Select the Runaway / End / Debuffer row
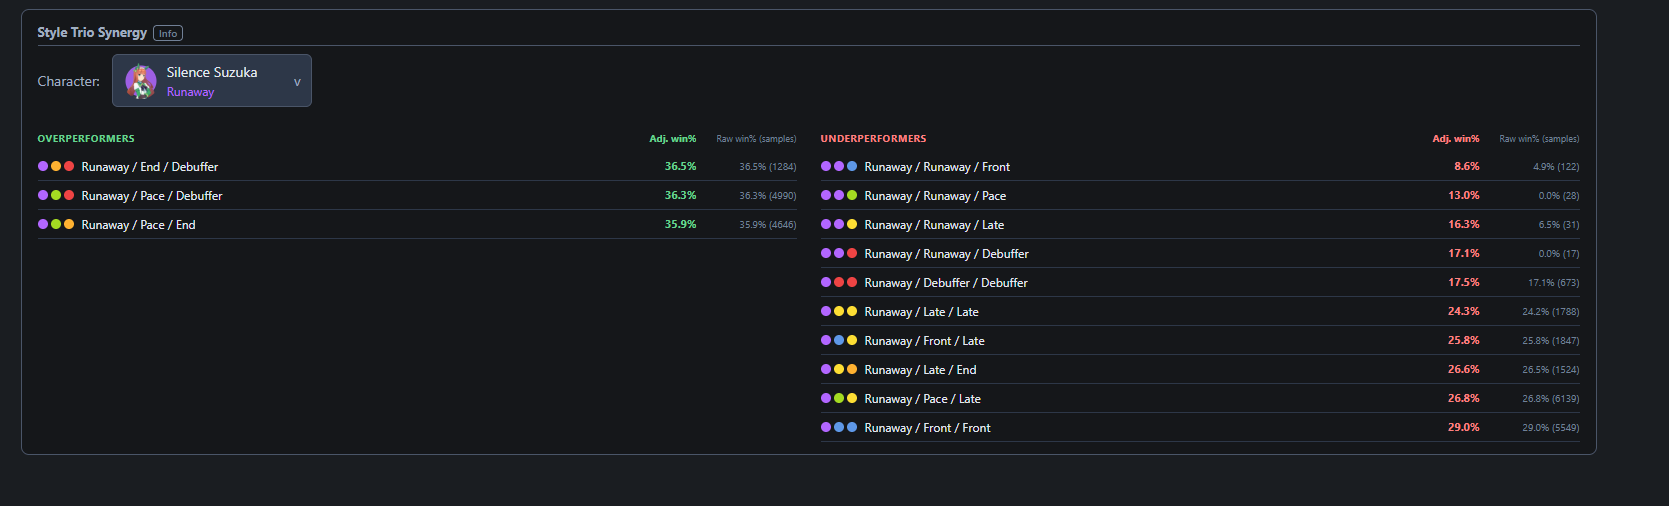 pyautogui.click(x=417, y=167)
